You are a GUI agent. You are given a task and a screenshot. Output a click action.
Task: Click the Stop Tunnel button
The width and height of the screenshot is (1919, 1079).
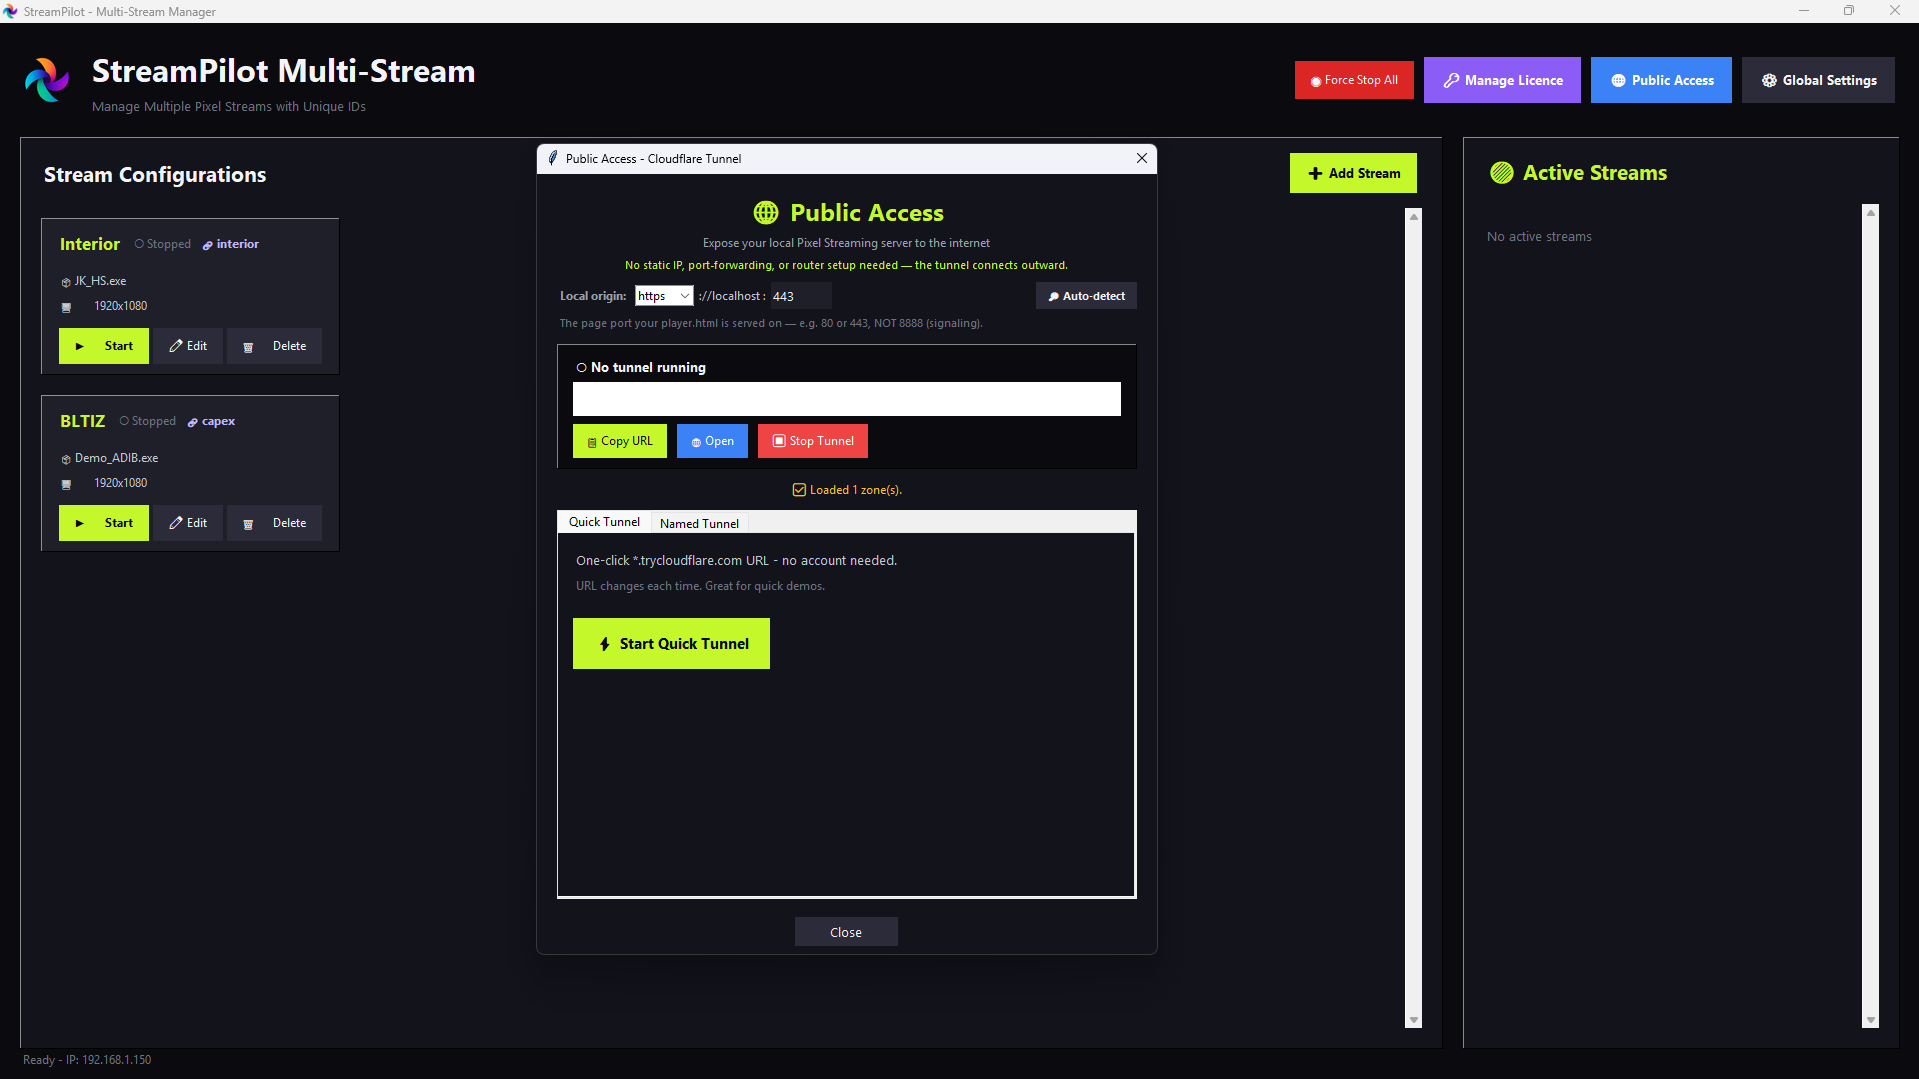(813, 441)
